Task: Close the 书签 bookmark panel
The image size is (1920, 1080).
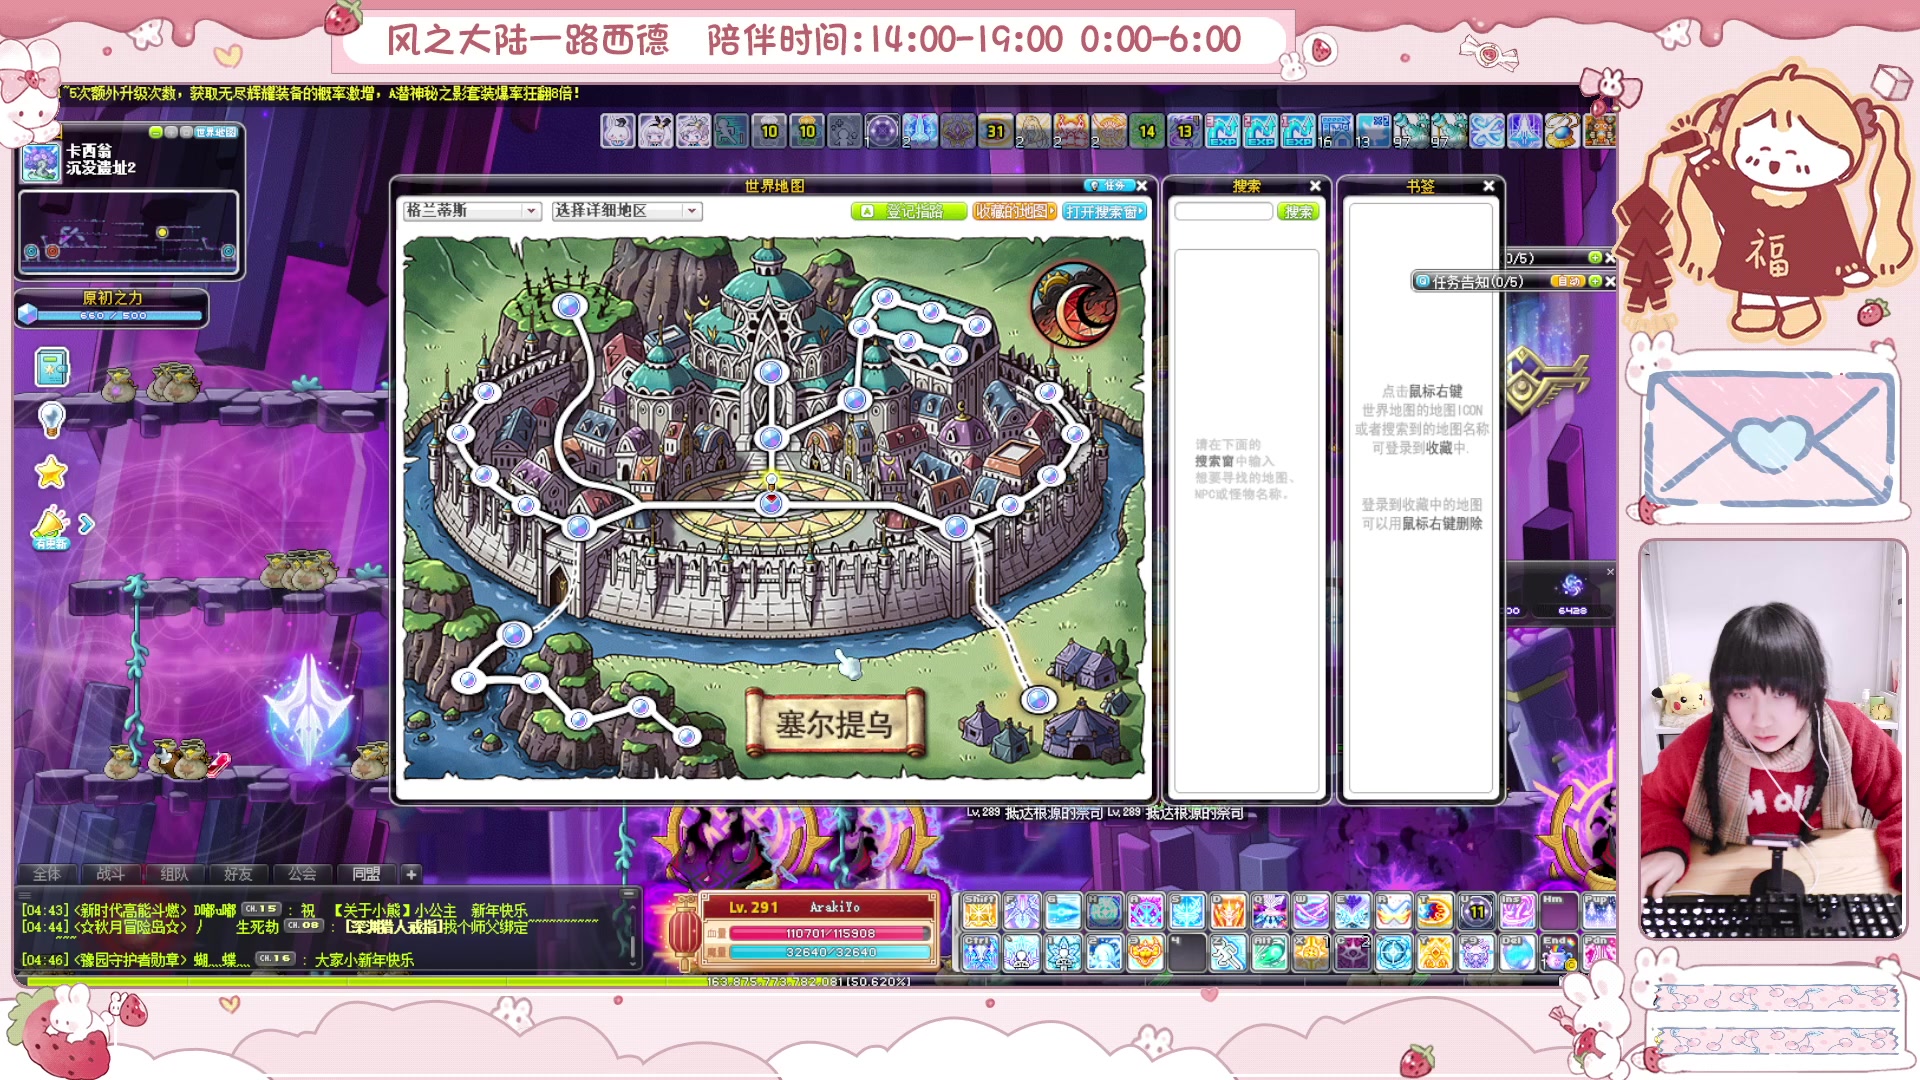Action: point(1489,186)
